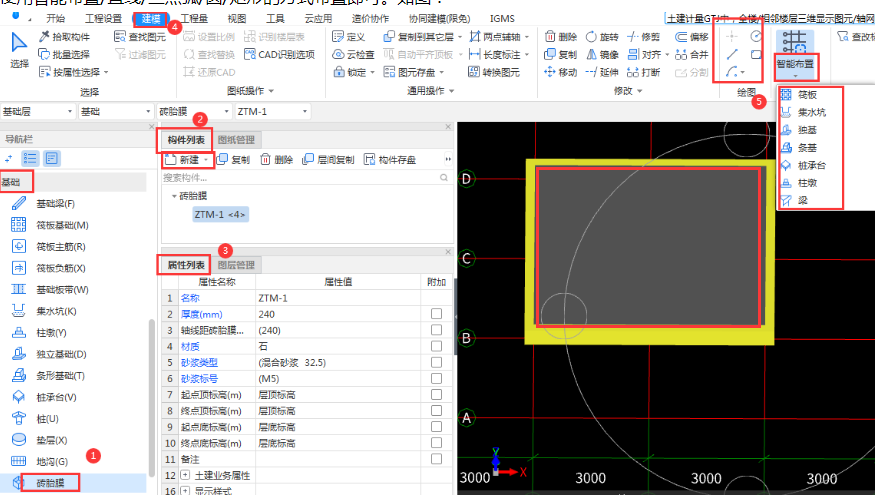Select 移动 move tool
This screenshot has height=497, width=881.
(x=561, y=72)
